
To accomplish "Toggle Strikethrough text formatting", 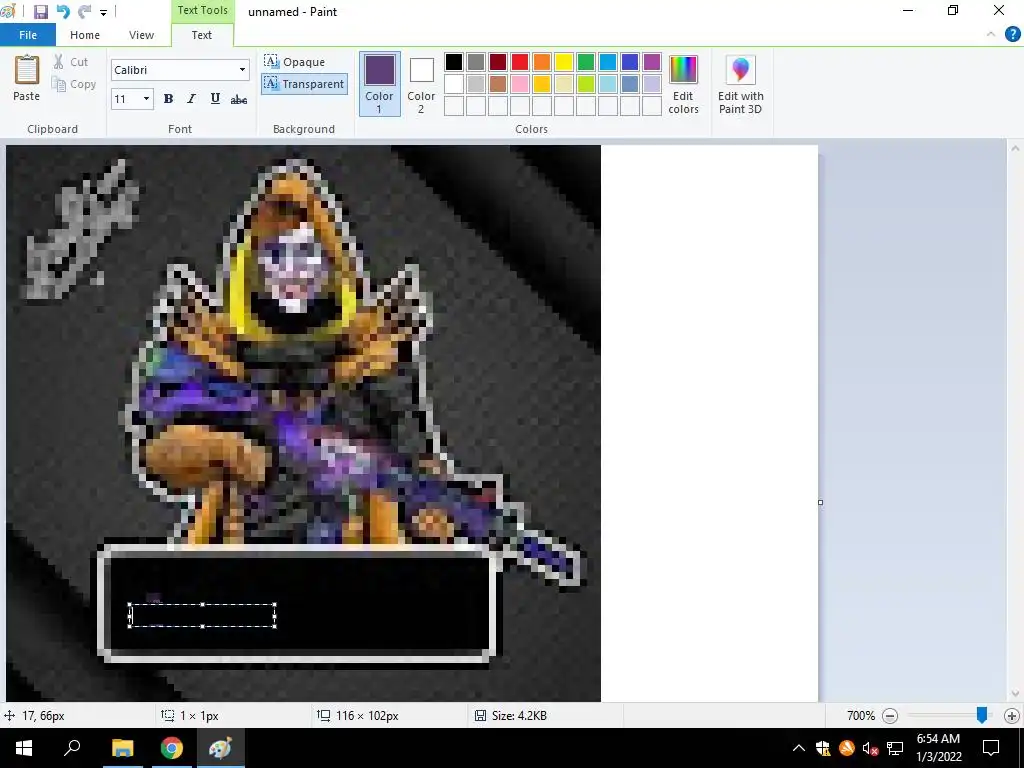I will point(239,99).
